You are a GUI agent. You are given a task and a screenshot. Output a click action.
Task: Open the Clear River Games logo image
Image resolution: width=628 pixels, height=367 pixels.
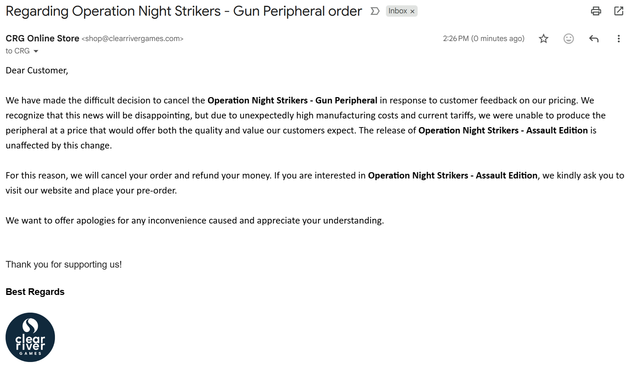pyautogui.click(x=30, y=337)
